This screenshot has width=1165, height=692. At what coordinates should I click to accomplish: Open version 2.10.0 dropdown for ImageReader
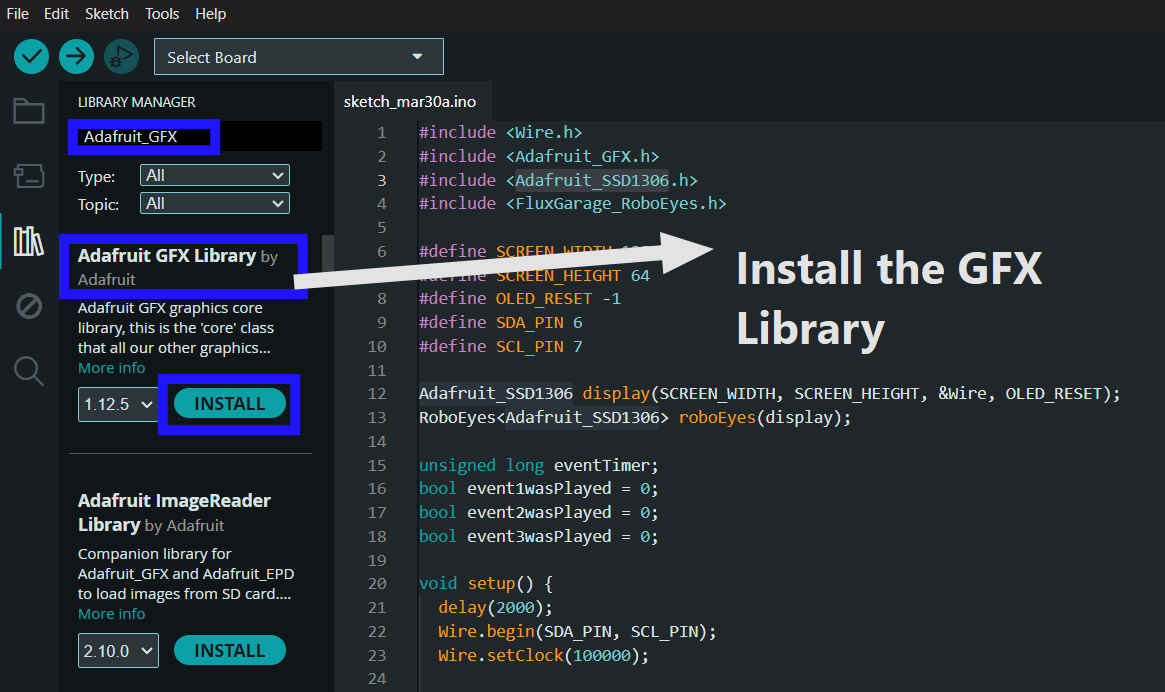(117, 651)
